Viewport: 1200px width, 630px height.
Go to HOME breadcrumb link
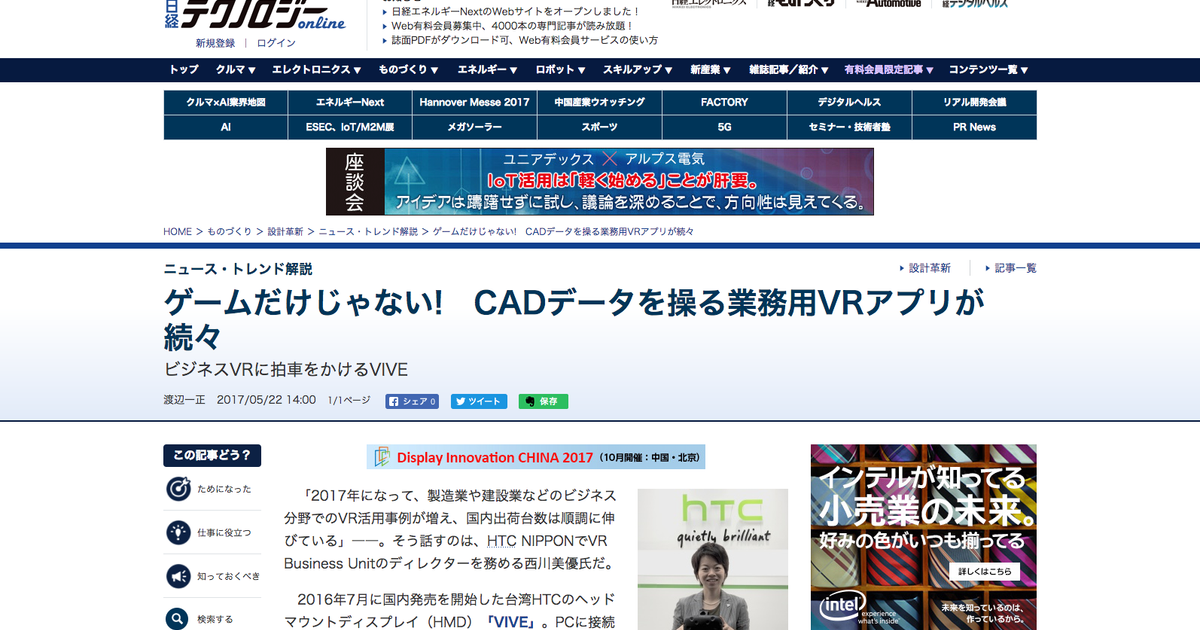[x=177, y=231]
